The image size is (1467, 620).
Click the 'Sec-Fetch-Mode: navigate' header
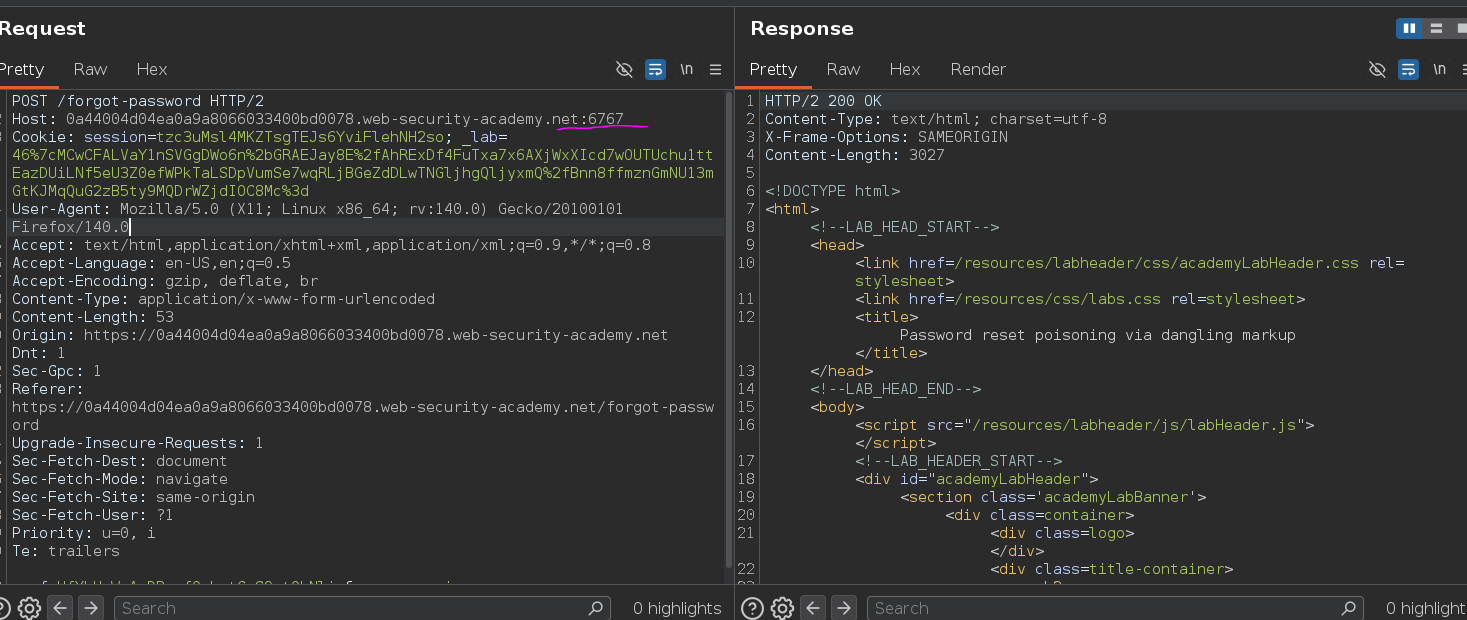click(x=120, y=479)
